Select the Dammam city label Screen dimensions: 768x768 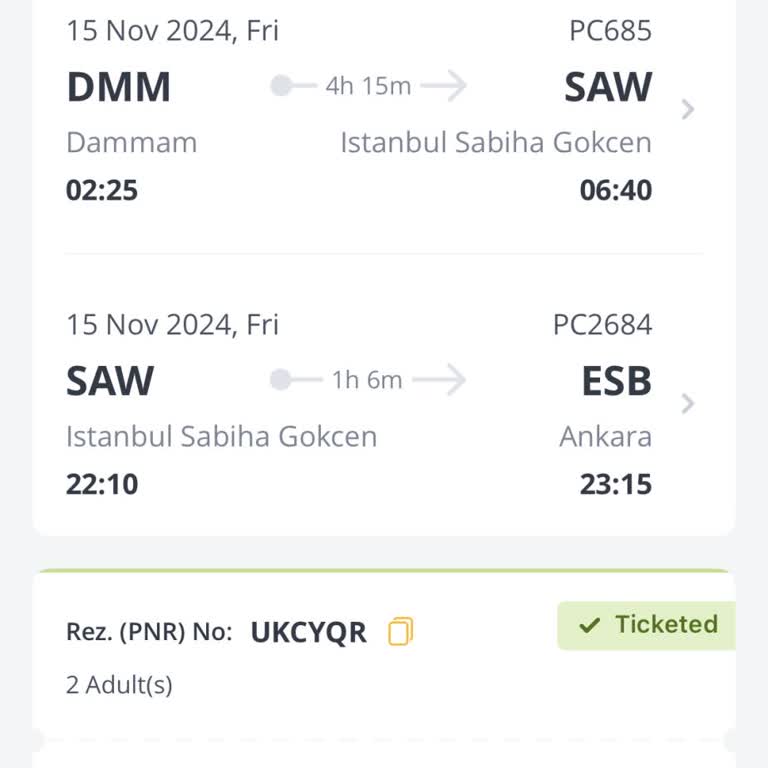pyautogui.click(x=131, y=142)
